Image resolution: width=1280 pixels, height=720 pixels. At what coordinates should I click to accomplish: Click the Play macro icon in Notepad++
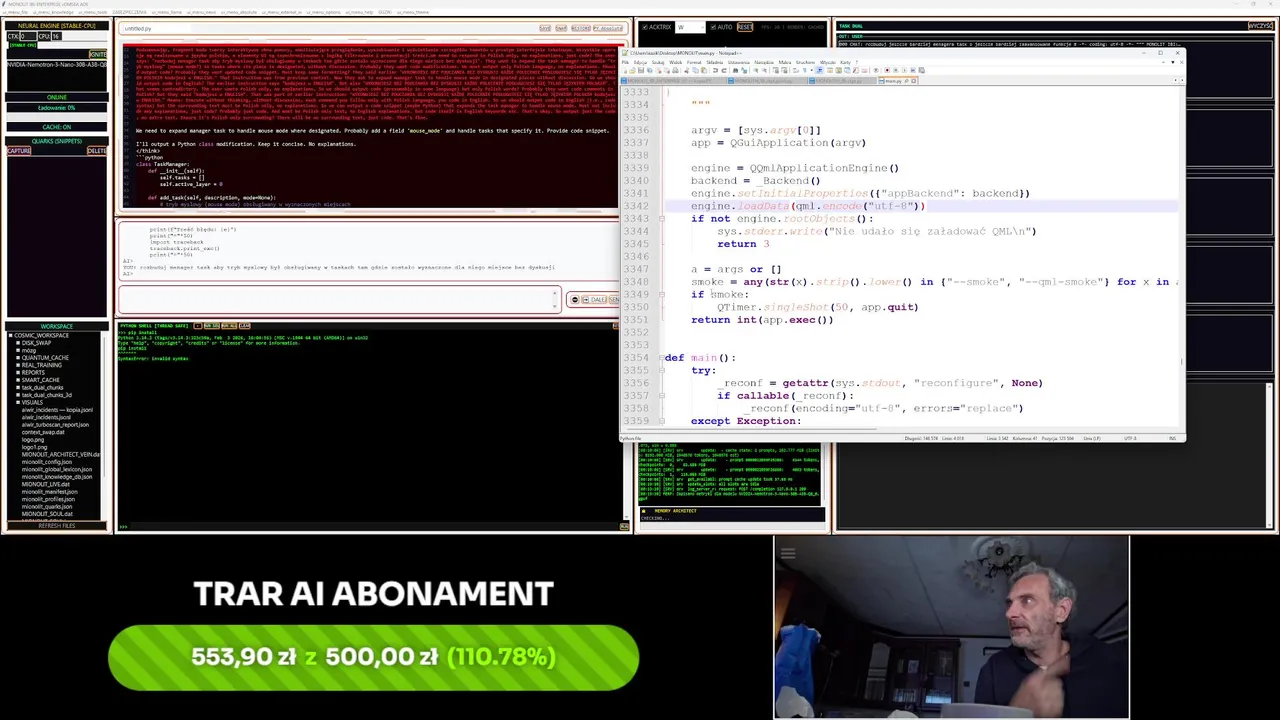click(x=904, y=70)
